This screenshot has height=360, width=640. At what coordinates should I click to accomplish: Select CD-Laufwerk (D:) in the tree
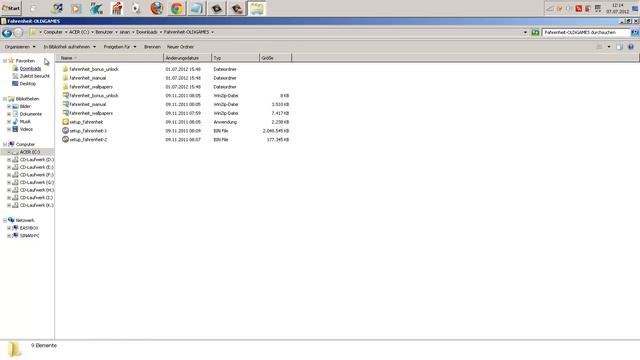(x=36, y=160)
